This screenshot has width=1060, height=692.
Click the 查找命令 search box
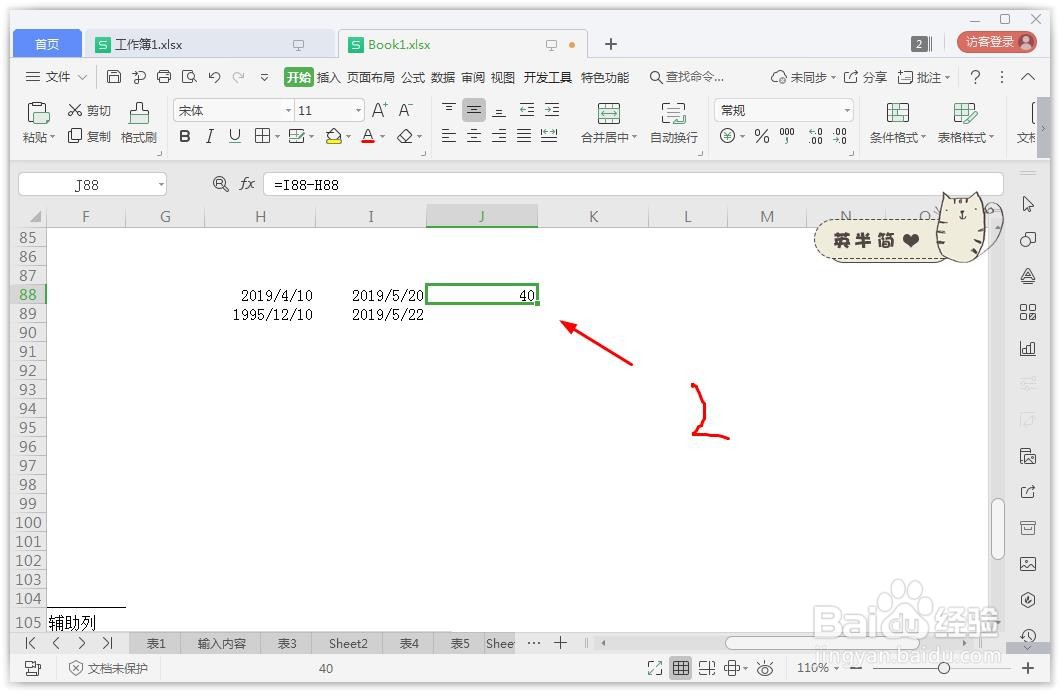(x=687, y=77)
